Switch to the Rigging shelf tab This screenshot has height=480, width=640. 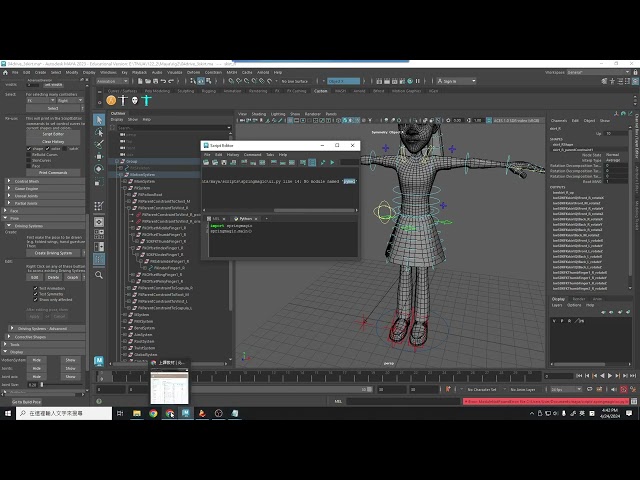(x=209, y=91)
